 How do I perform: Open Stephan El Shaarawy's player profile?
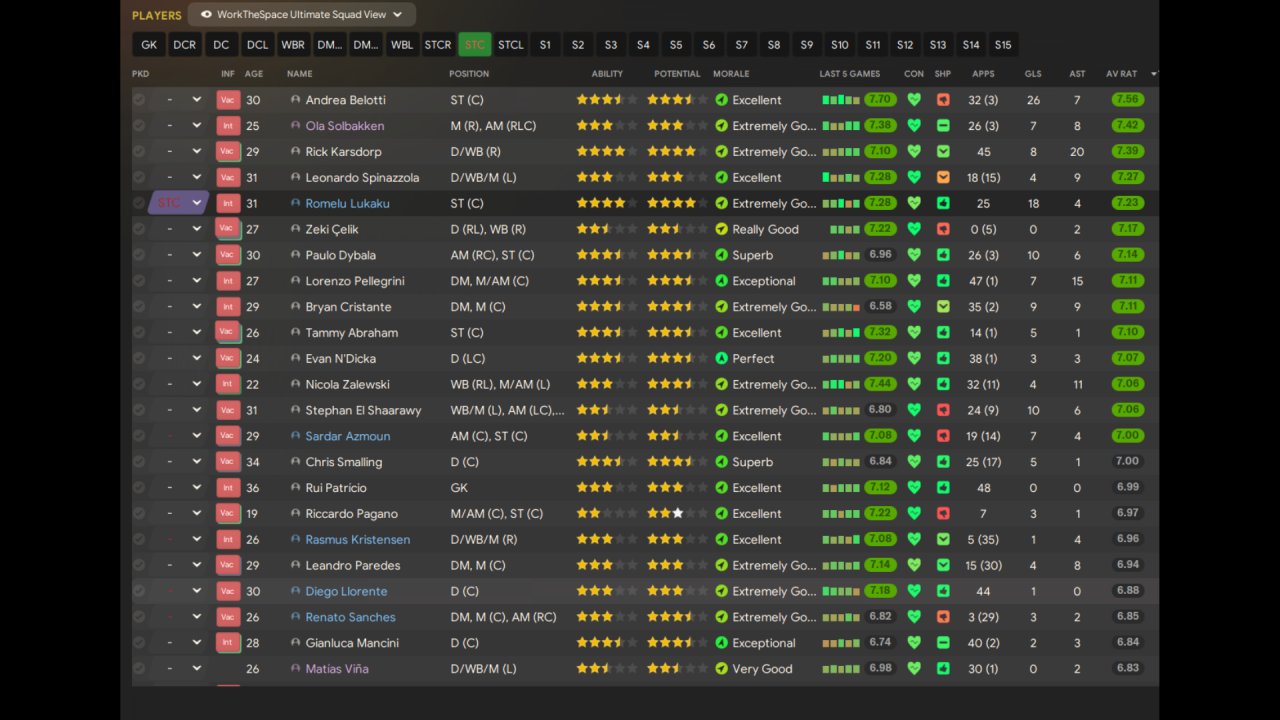(363, 410)
